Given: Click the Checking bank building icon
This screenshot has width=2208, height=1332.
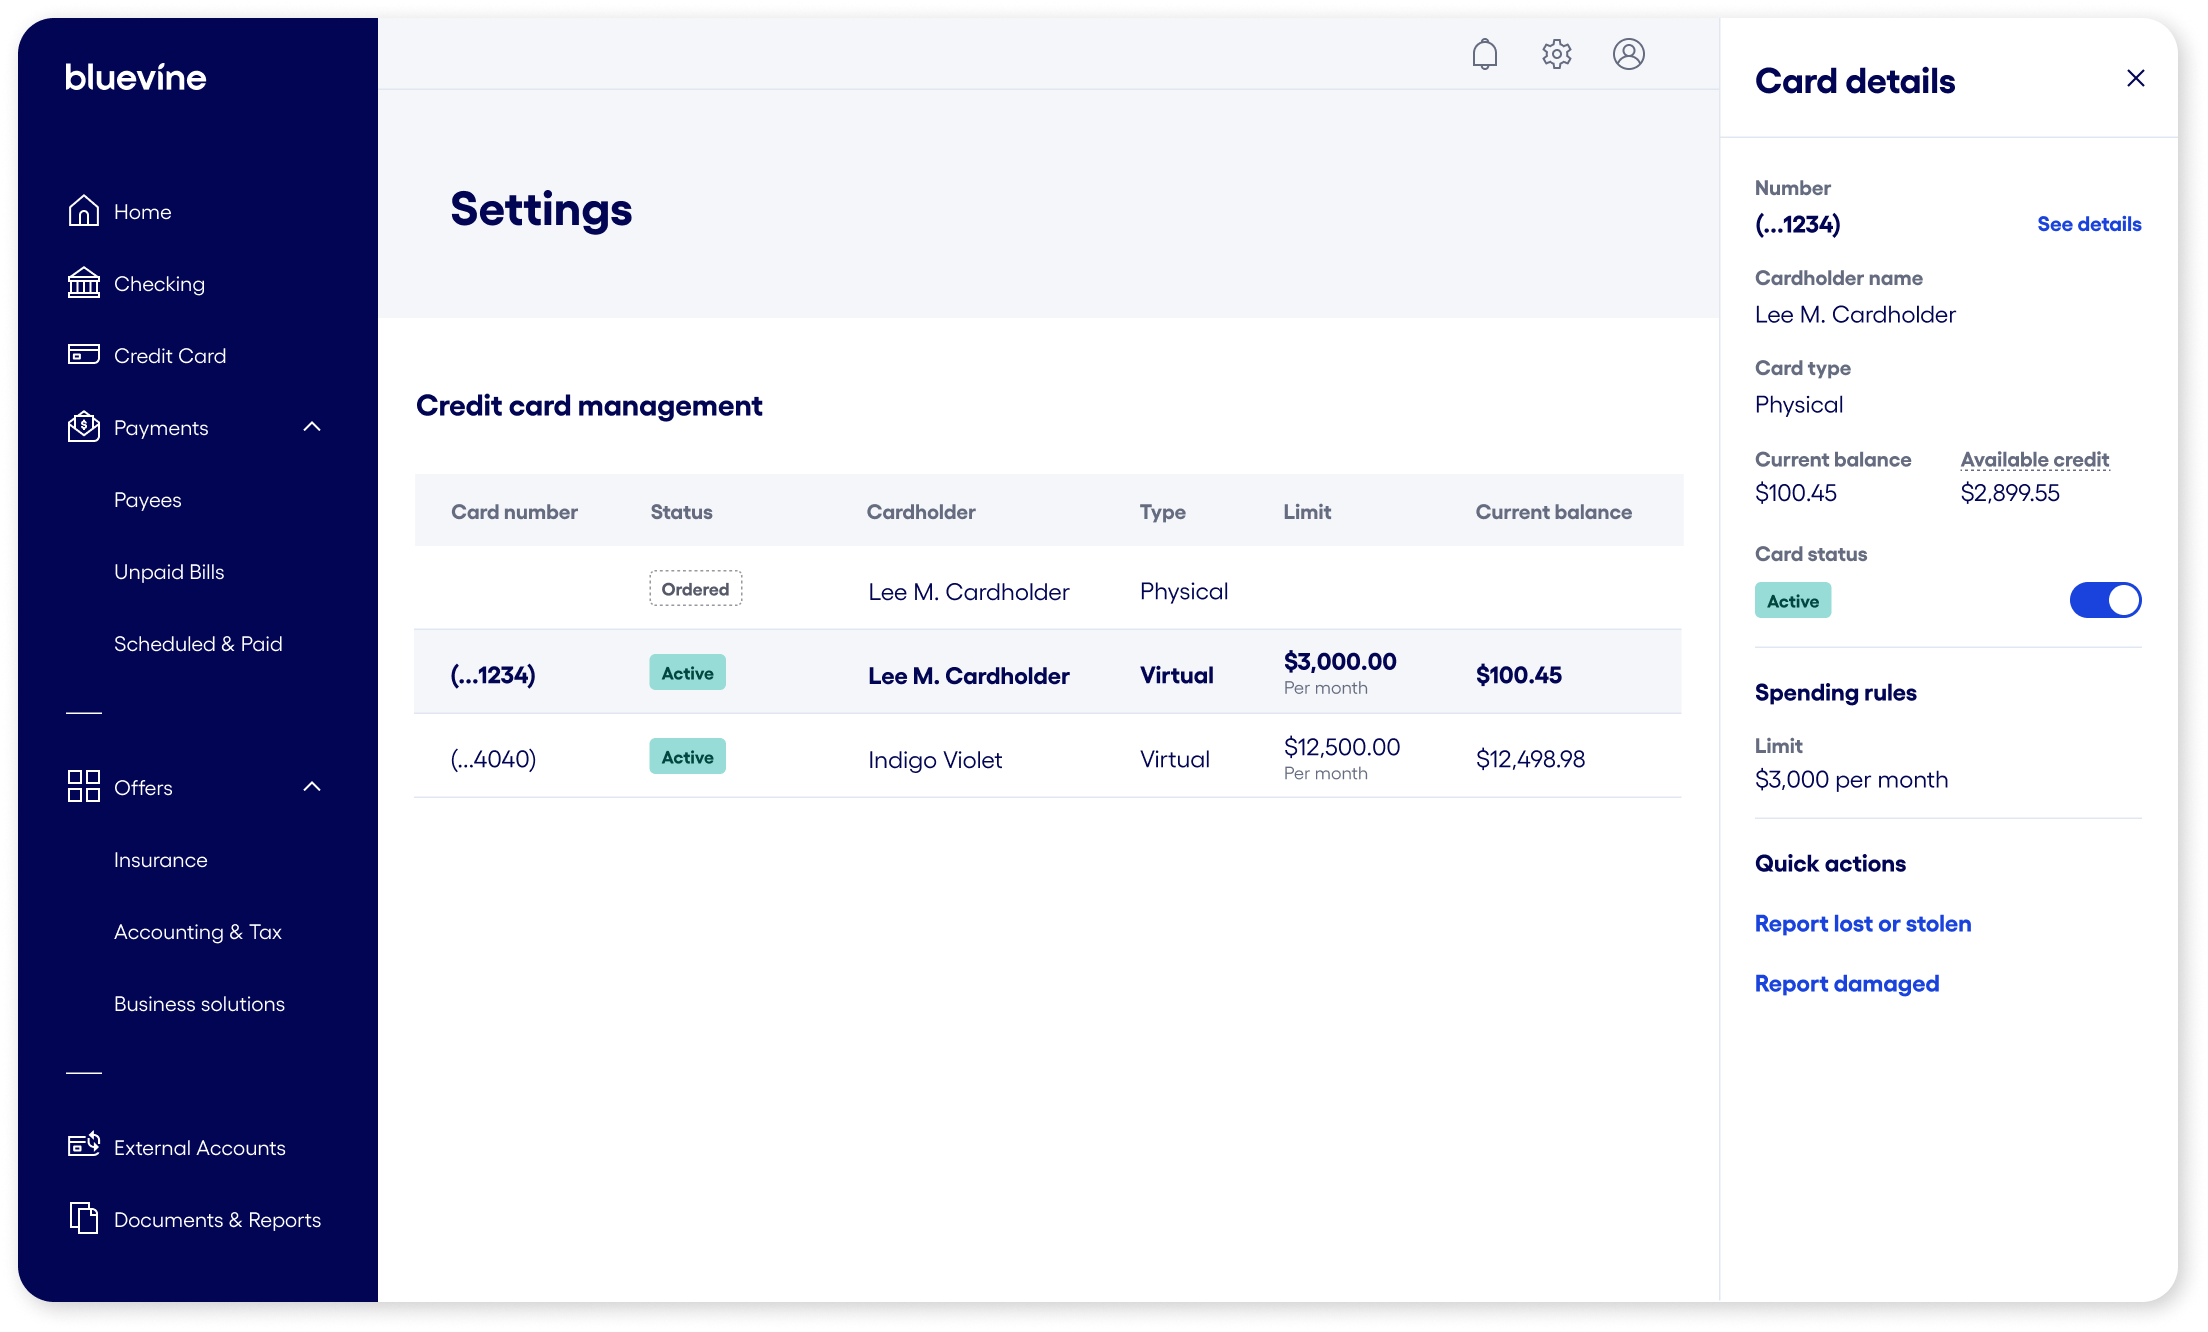Looking at the screenshot, I should click(x=84, y=283).
